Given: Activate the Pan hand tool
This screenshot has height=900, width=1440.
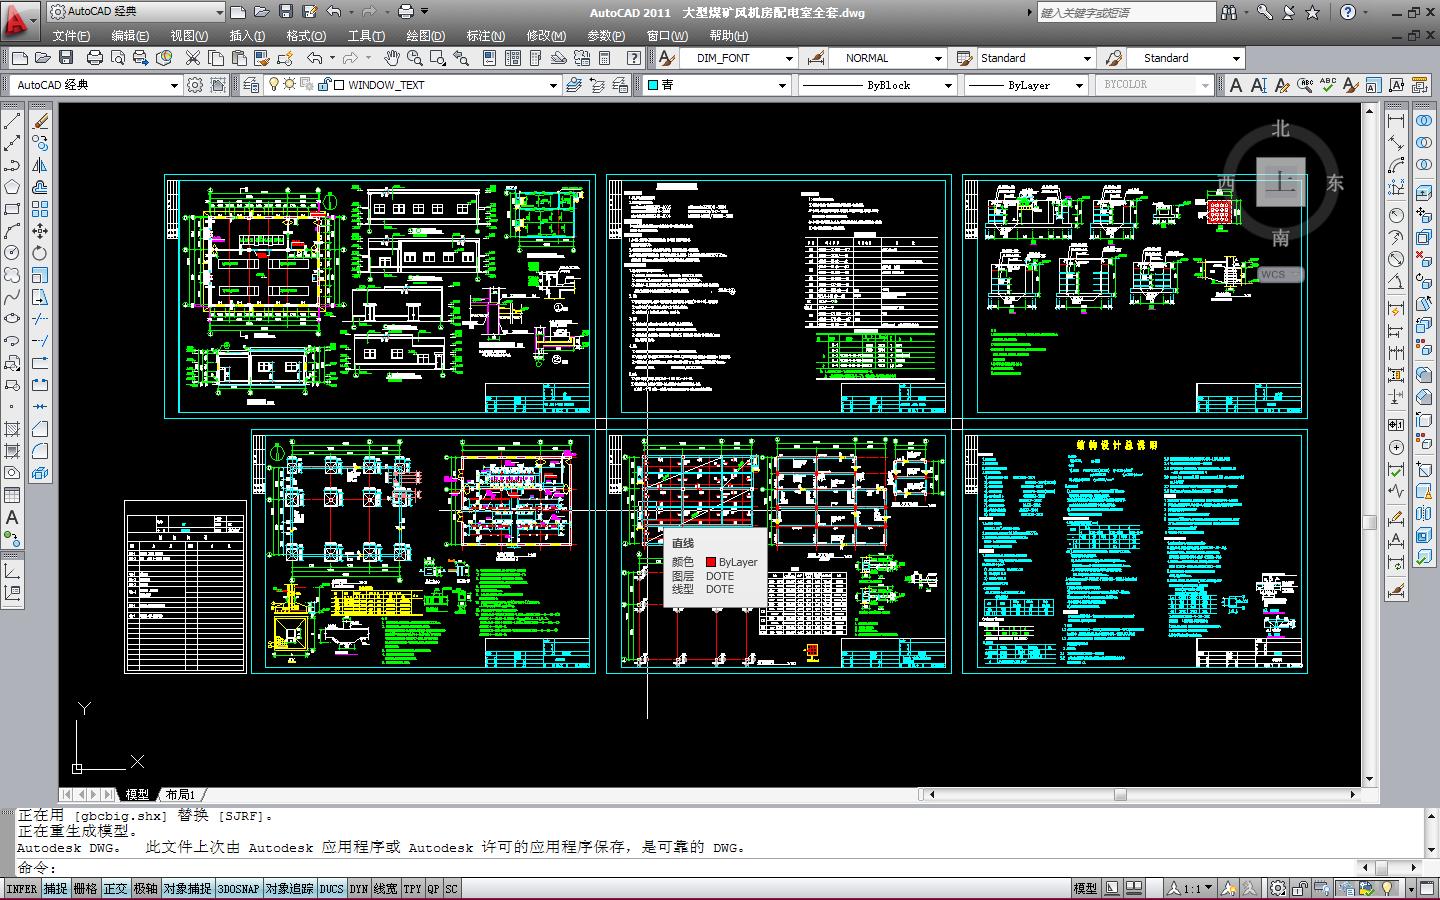Looking at the screenshot, I should point(392,58).
